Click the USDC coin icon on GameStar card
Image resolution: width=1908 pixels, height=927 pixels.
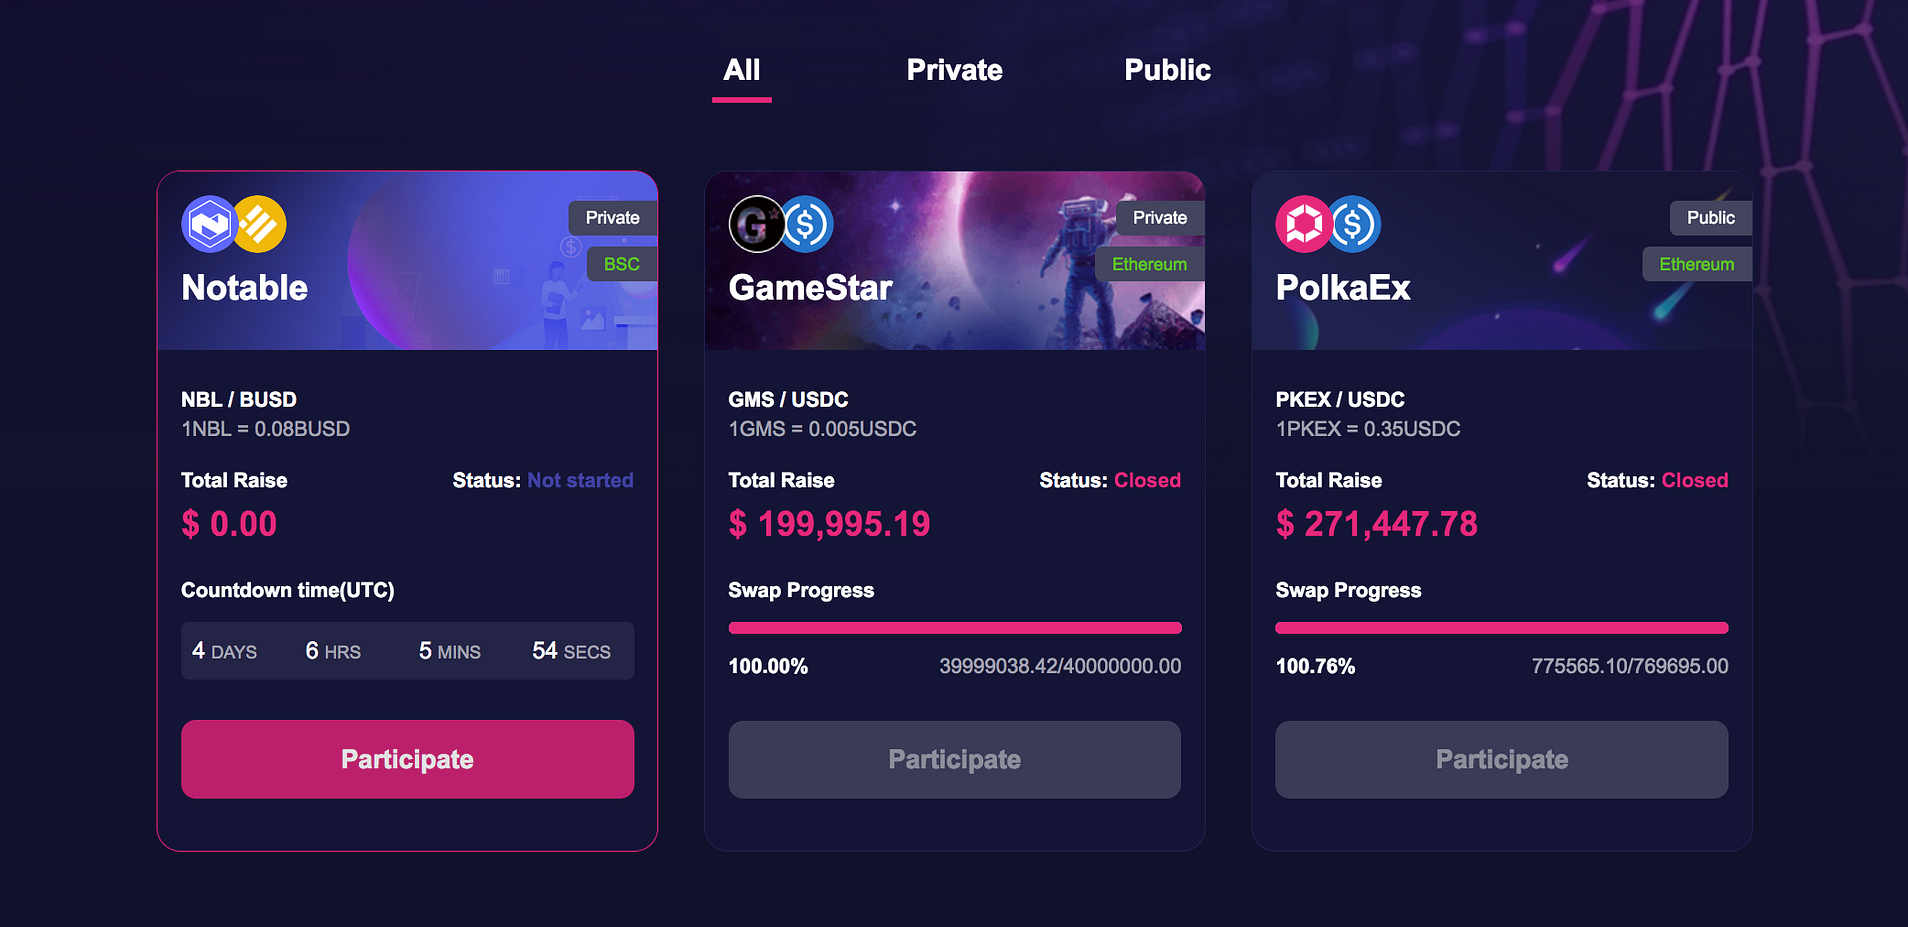[807, 224]
